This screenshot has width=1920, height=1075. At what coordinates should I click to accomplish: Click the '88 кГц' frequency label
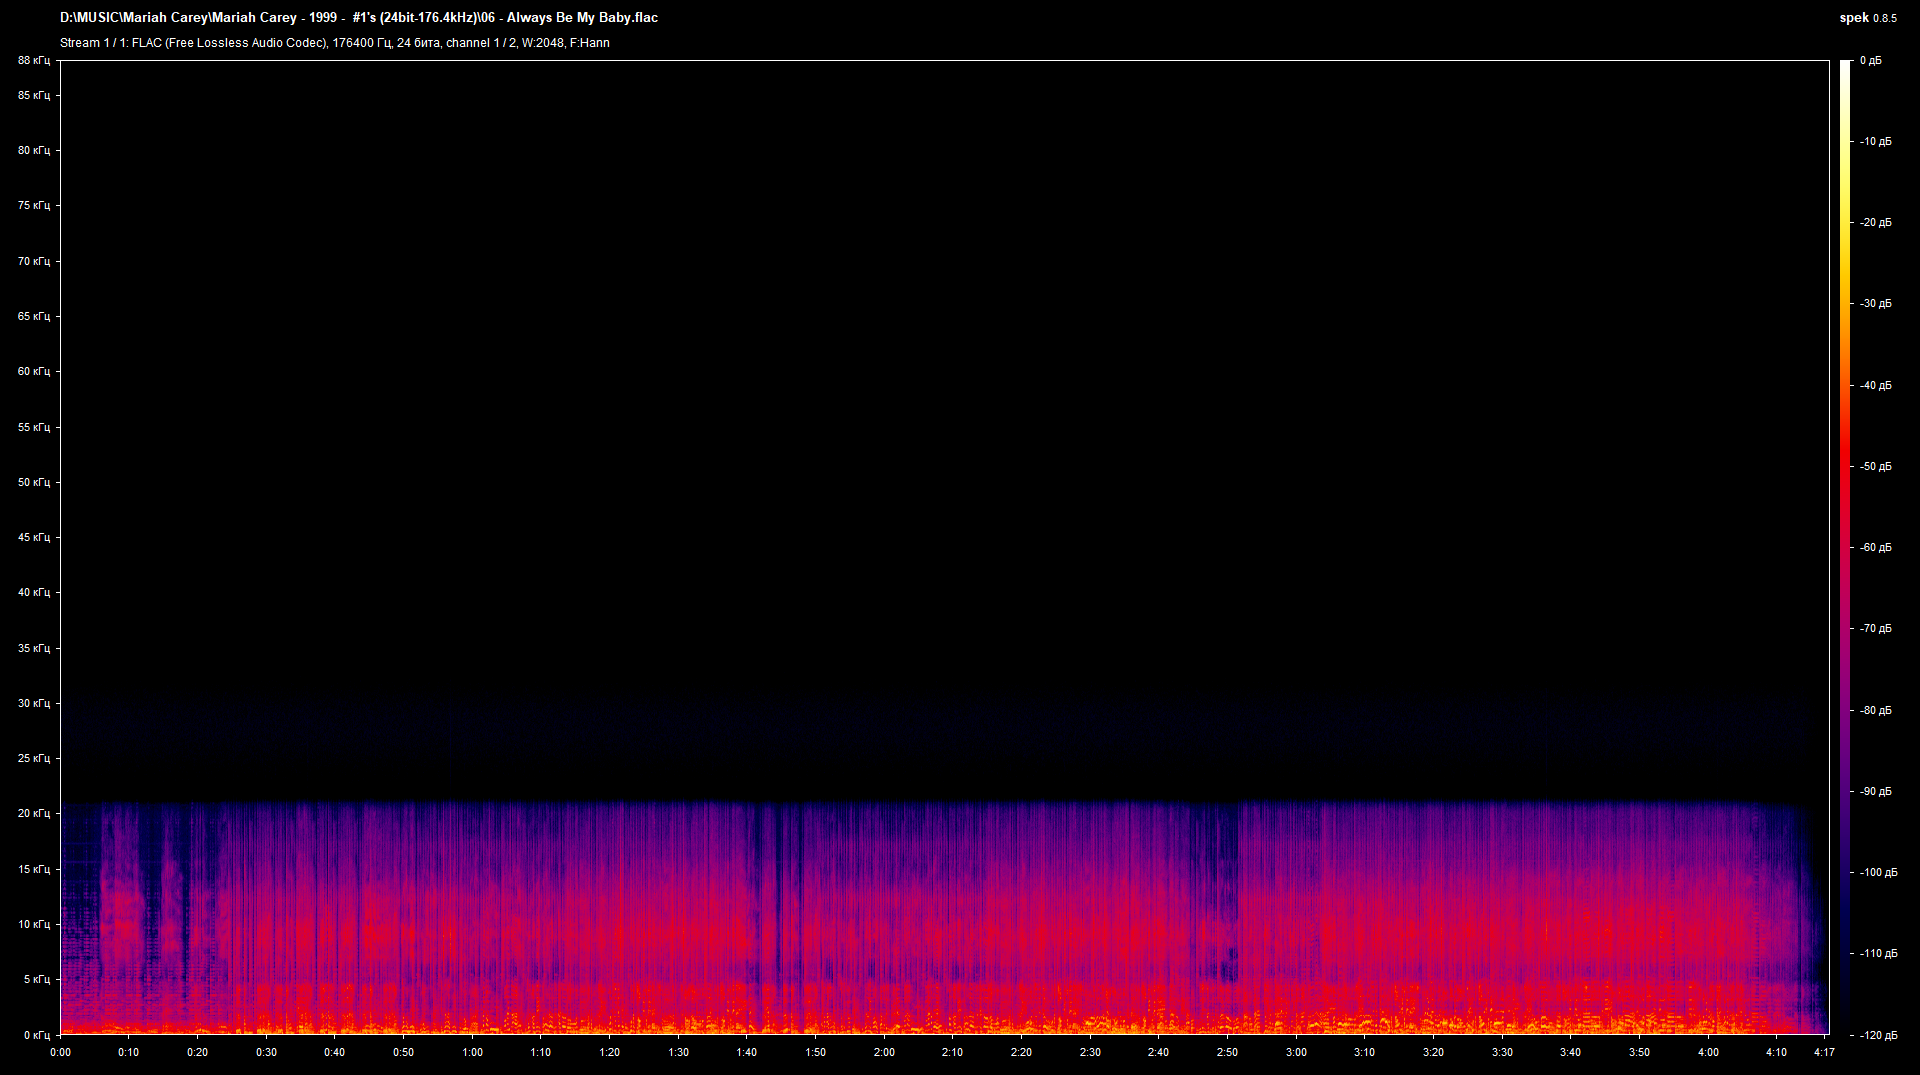point(33,61)
